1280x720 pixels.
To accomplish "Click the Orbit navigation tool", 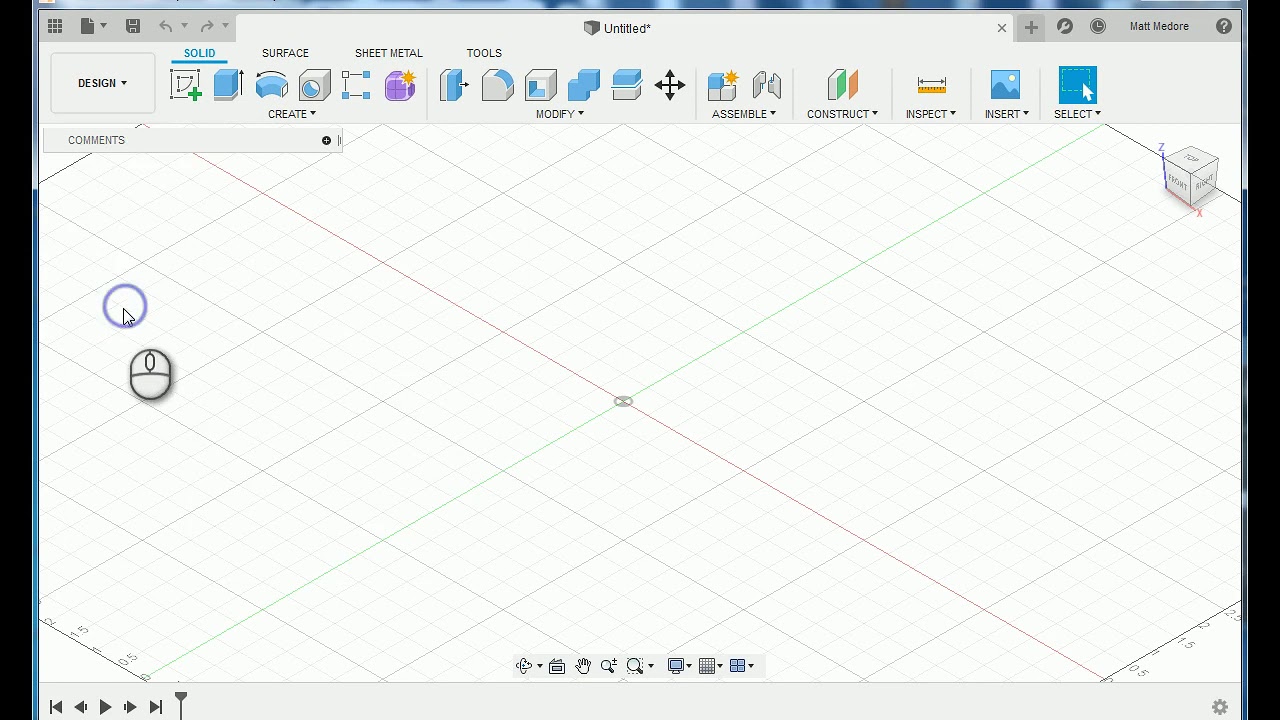I will coord(524,666).
